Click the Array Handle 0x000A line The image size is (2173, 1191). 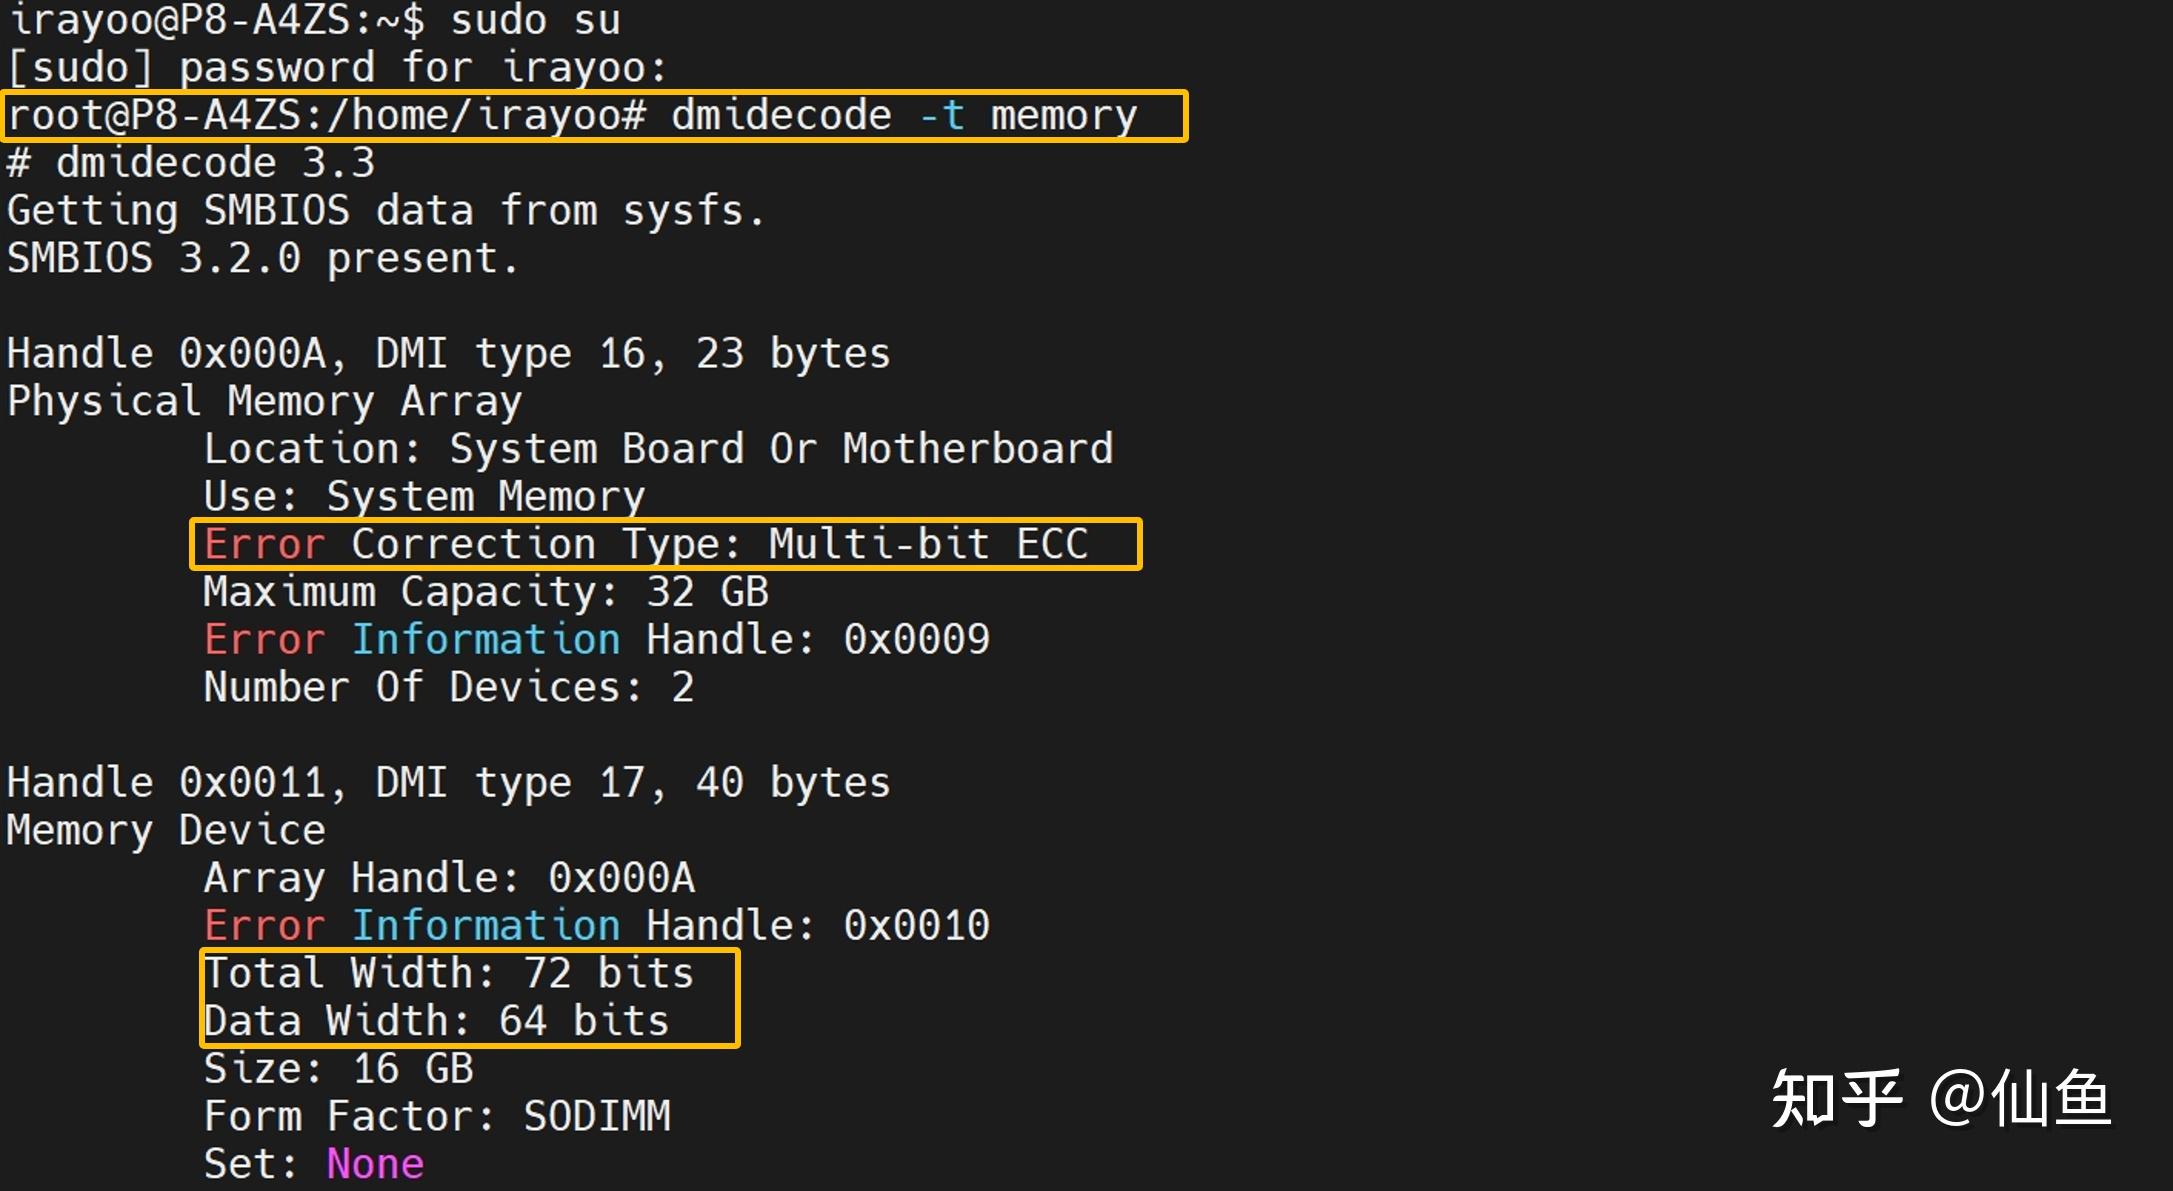(449, 878)
